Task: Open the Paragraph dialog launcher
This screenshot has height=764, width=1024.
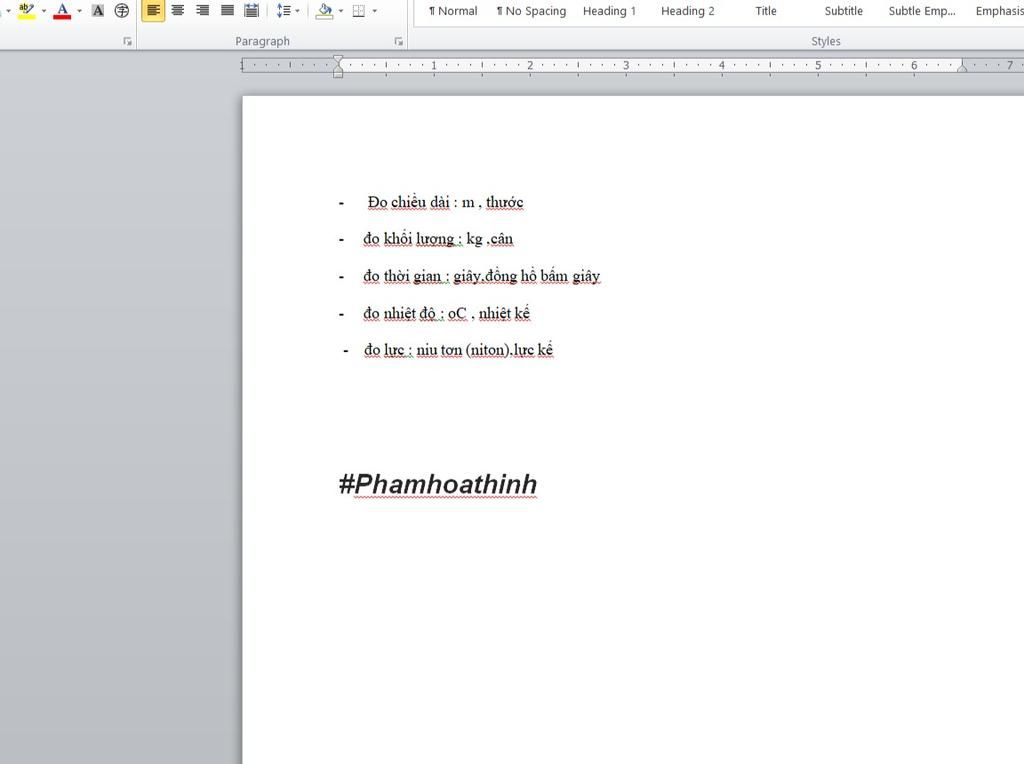Action: pyautogui.click(x=399, y=42)
